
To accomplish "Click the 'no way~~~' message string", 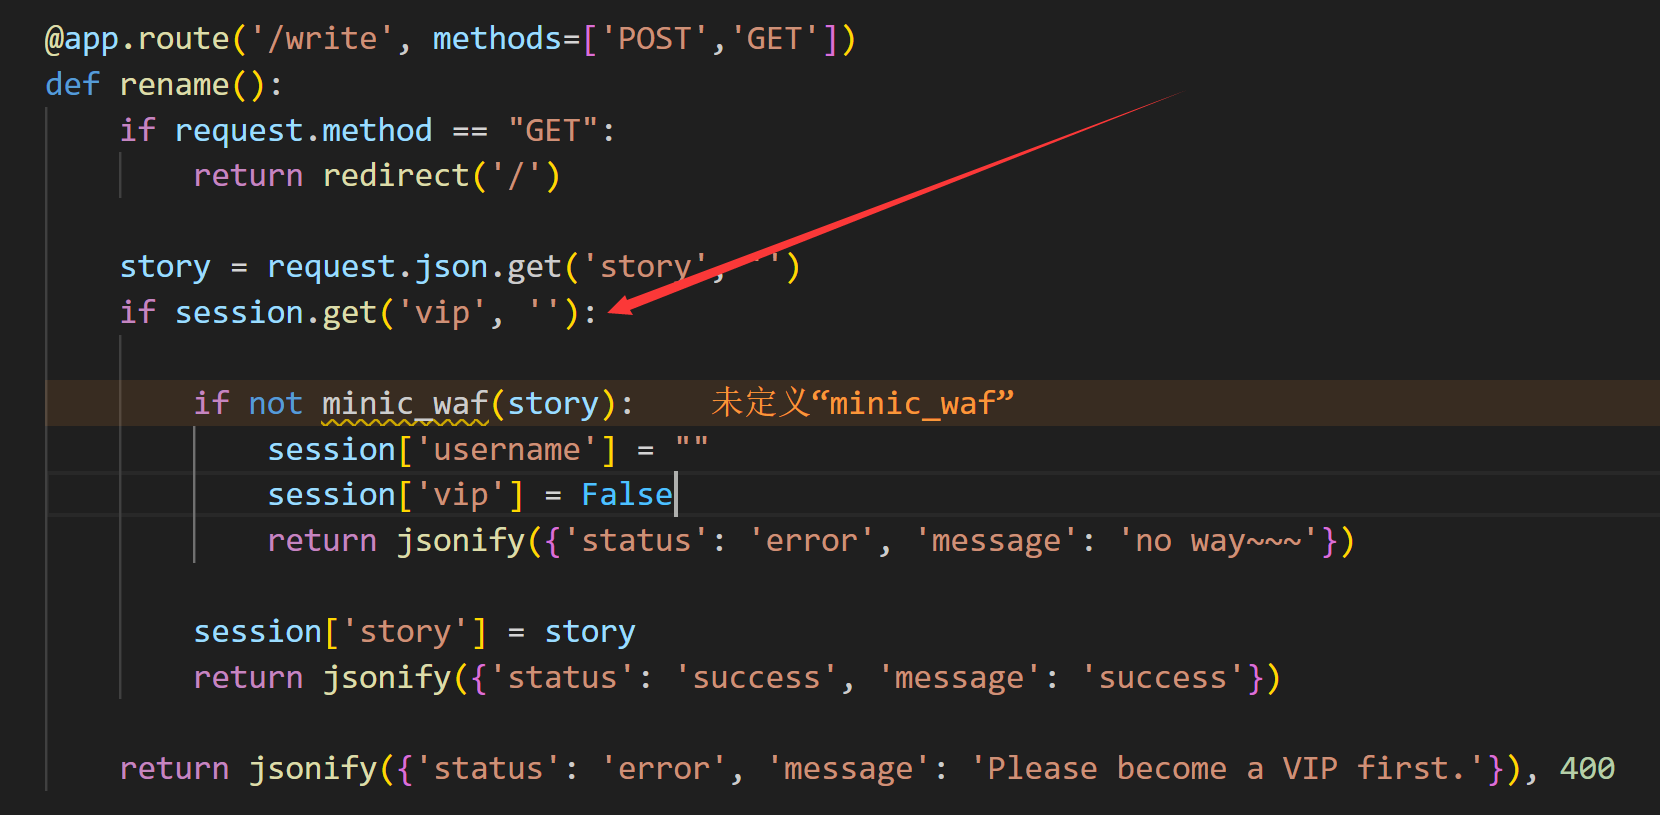I will pyautogui.click(x=1219, y=541).
